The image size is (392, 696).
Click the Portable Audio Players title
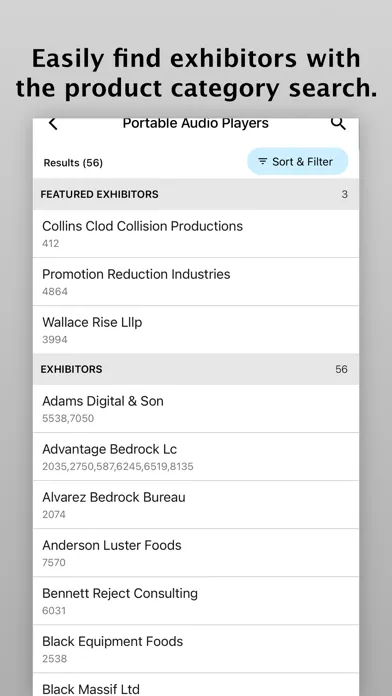click(x=195, y=123)
